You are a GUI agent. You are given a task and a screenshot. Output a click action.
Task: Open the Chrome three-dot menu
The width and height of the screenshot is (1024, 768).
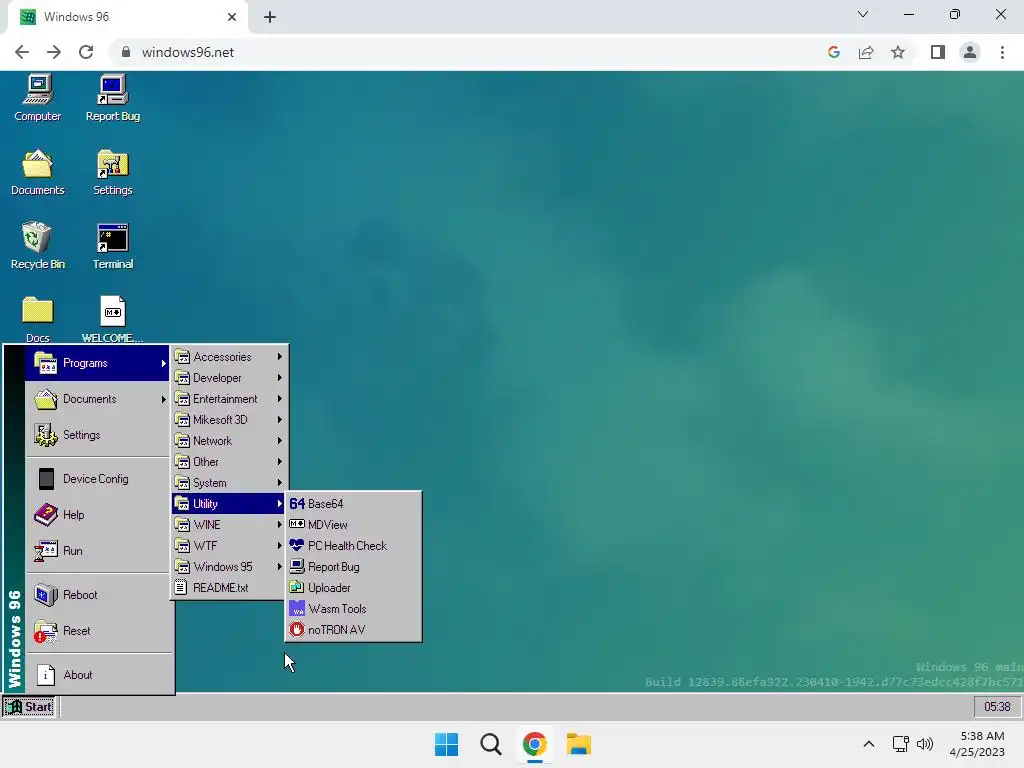(1002, 52)
